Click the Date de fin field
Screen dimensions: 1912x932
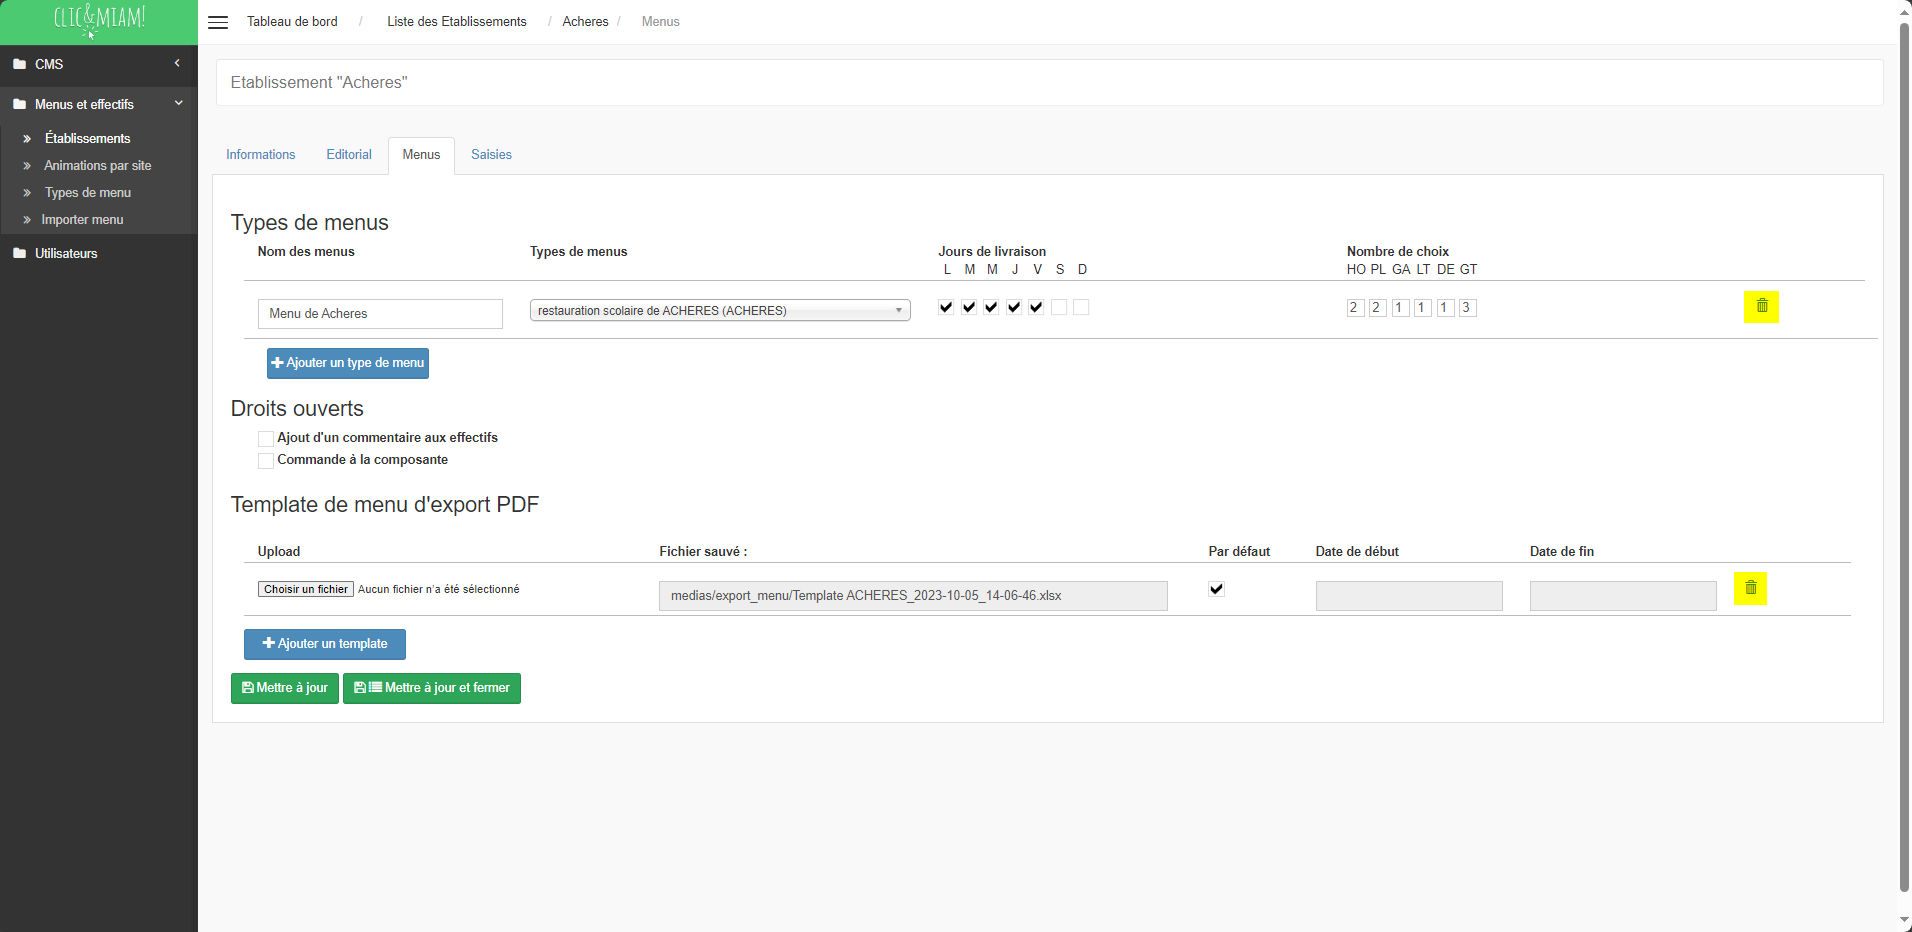pos(1623,596)
